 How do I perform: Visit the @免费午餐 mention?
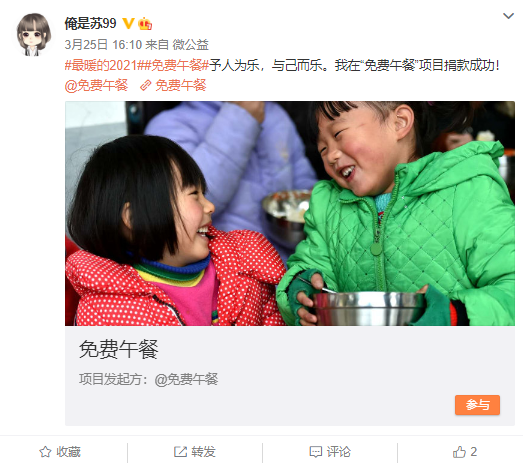coord(96,86)
